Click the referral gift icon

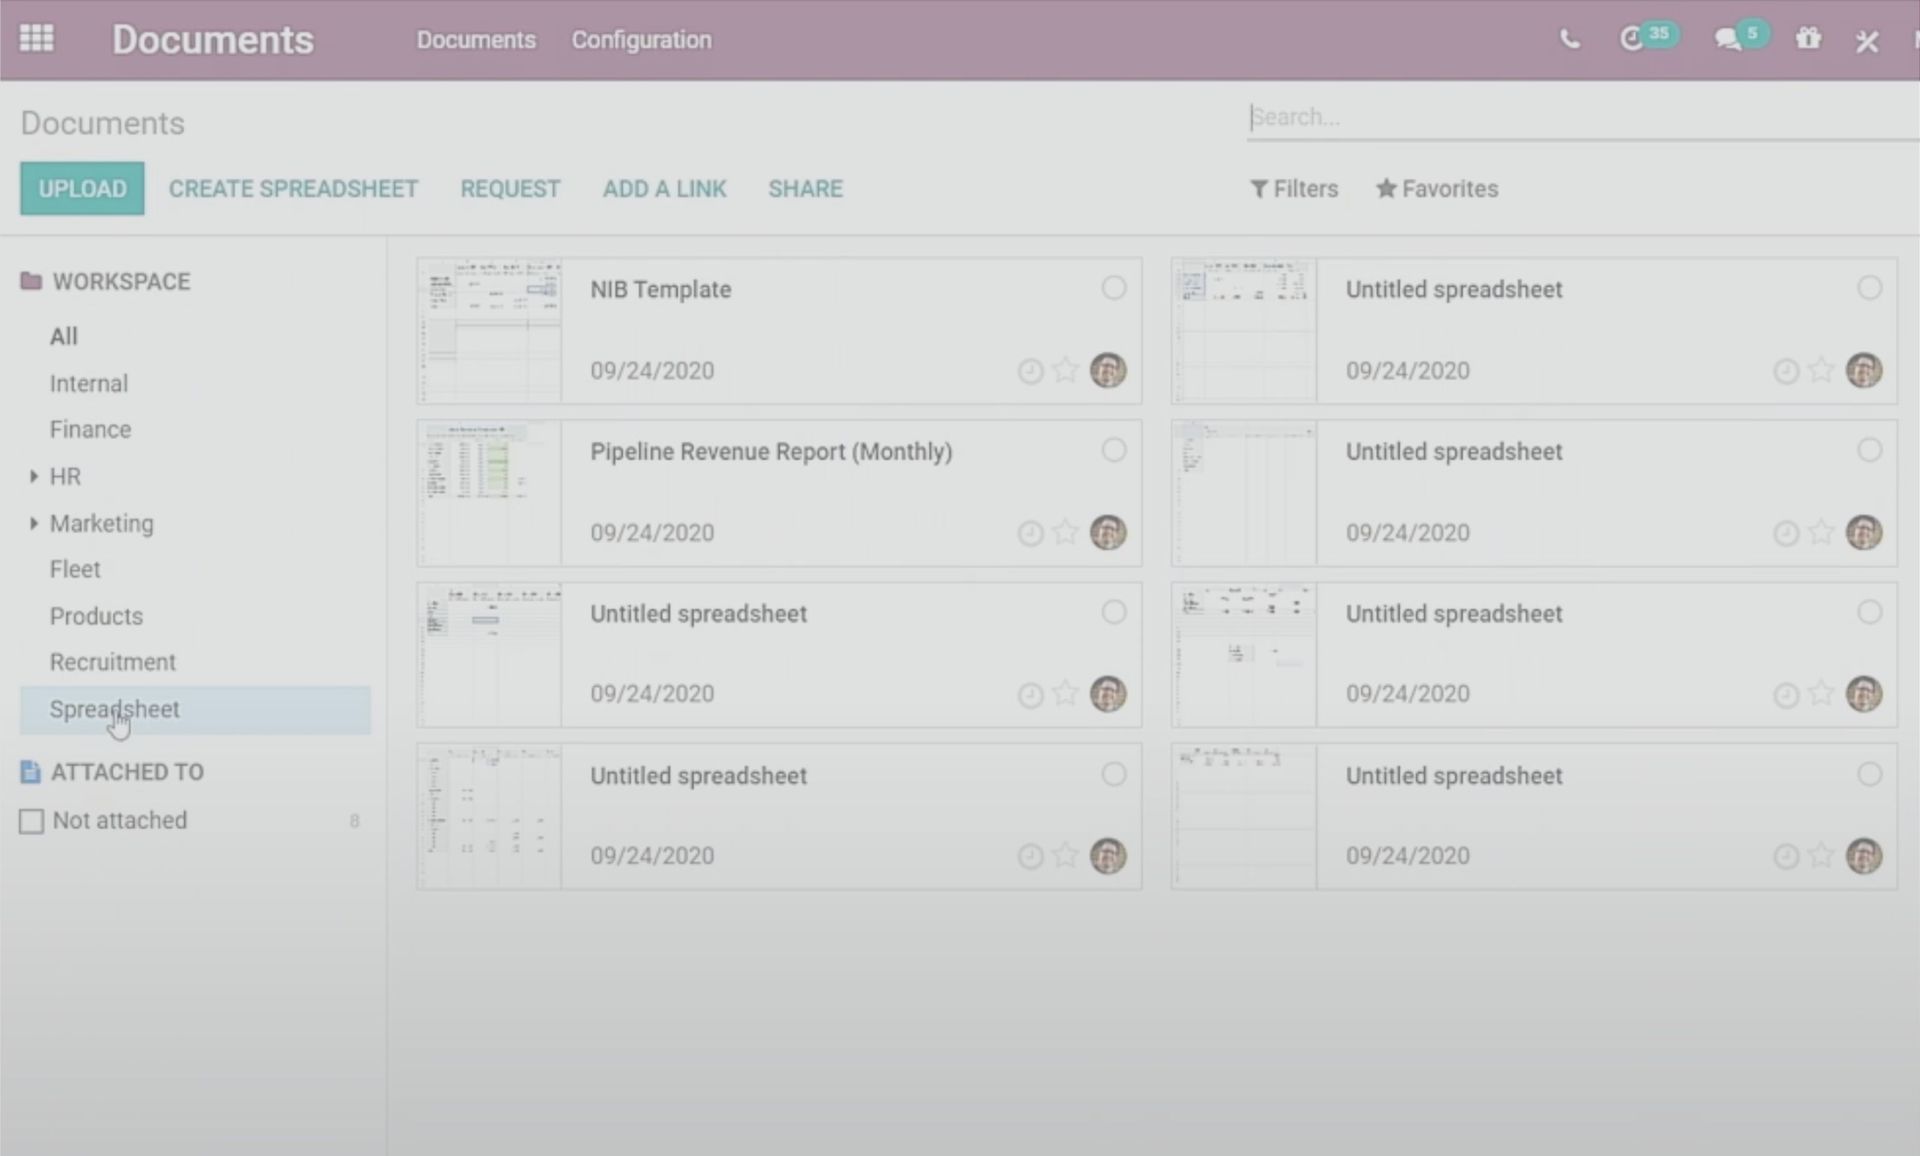(1808, 41)
